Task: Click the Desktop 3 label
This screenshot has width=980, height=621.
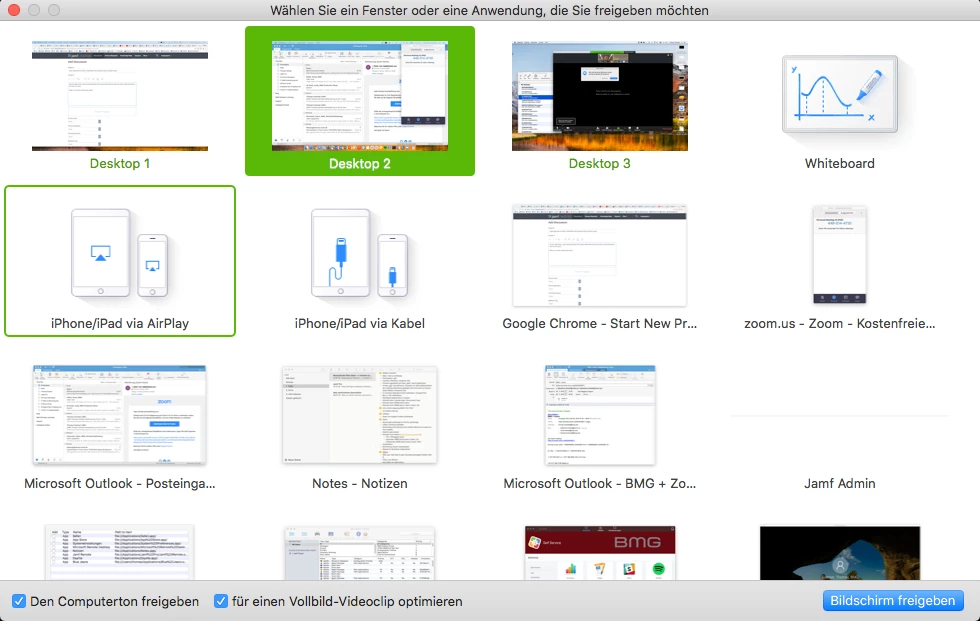Action: tap(599, 164)
